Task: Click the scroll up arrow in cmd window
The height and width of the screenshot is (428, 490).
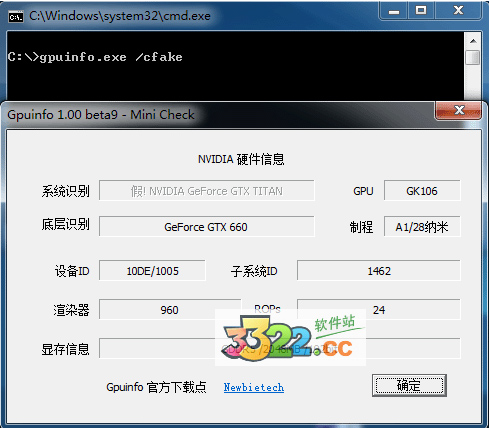Action: 473,41
